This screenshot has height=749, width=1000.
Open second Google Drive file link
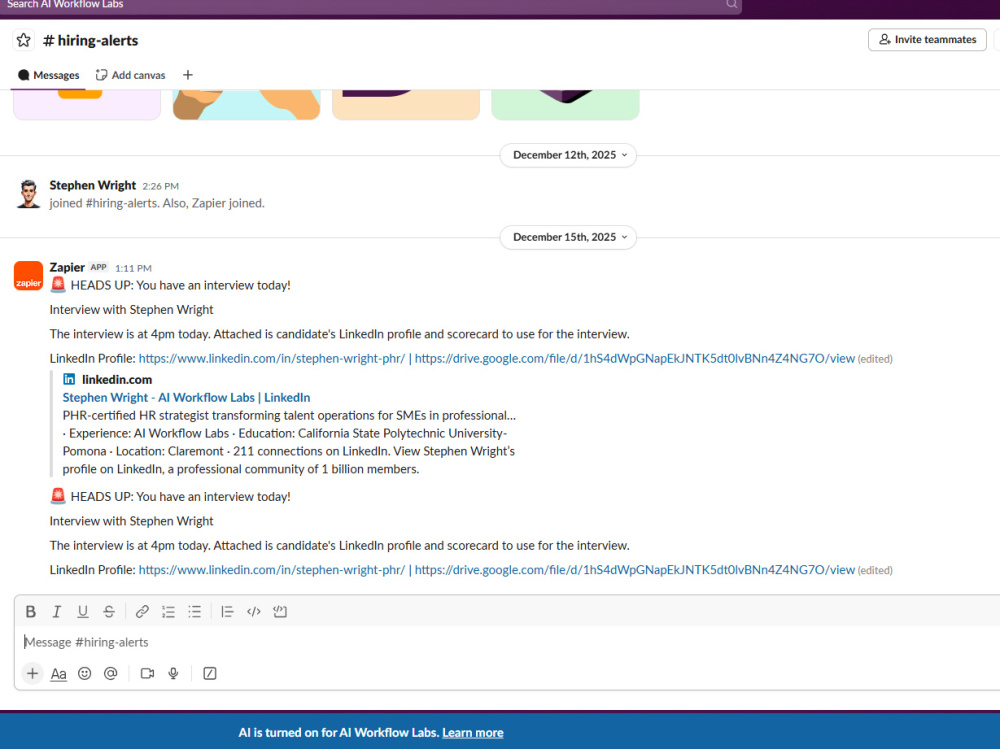(635, 570)
